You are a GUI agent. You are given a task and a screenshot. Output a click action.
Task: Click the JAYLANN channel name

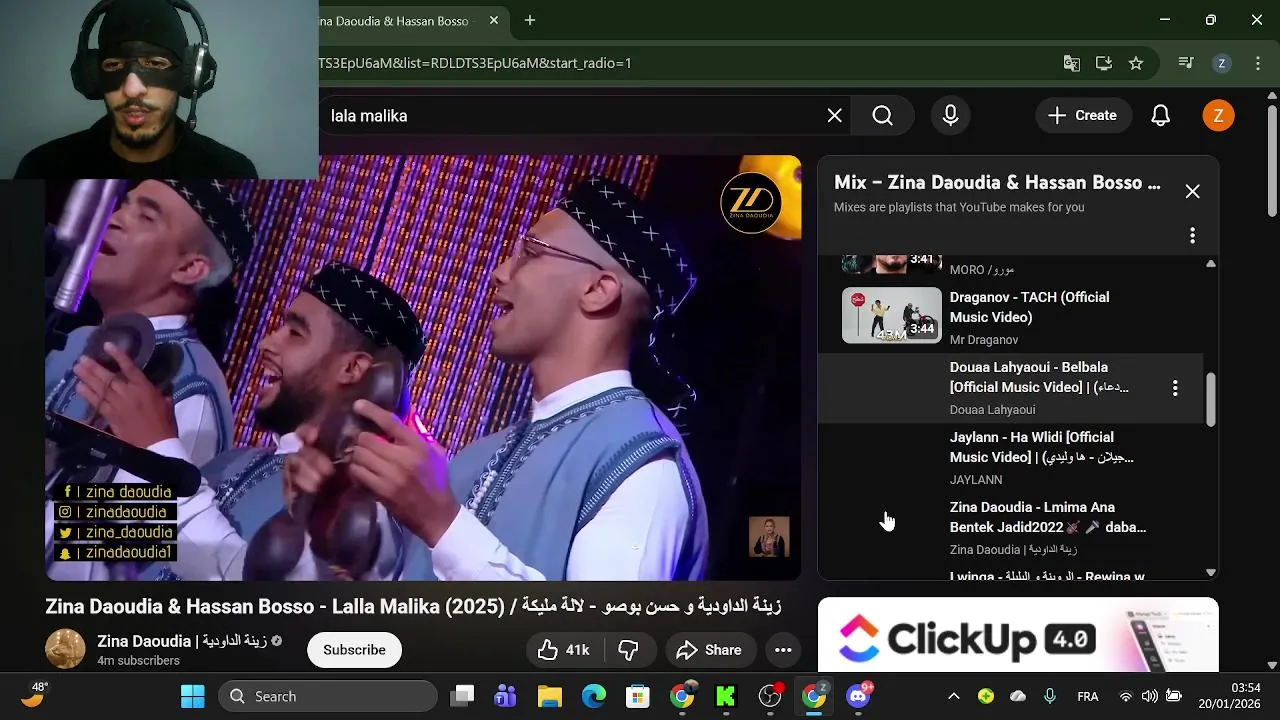tap(976, 480)
